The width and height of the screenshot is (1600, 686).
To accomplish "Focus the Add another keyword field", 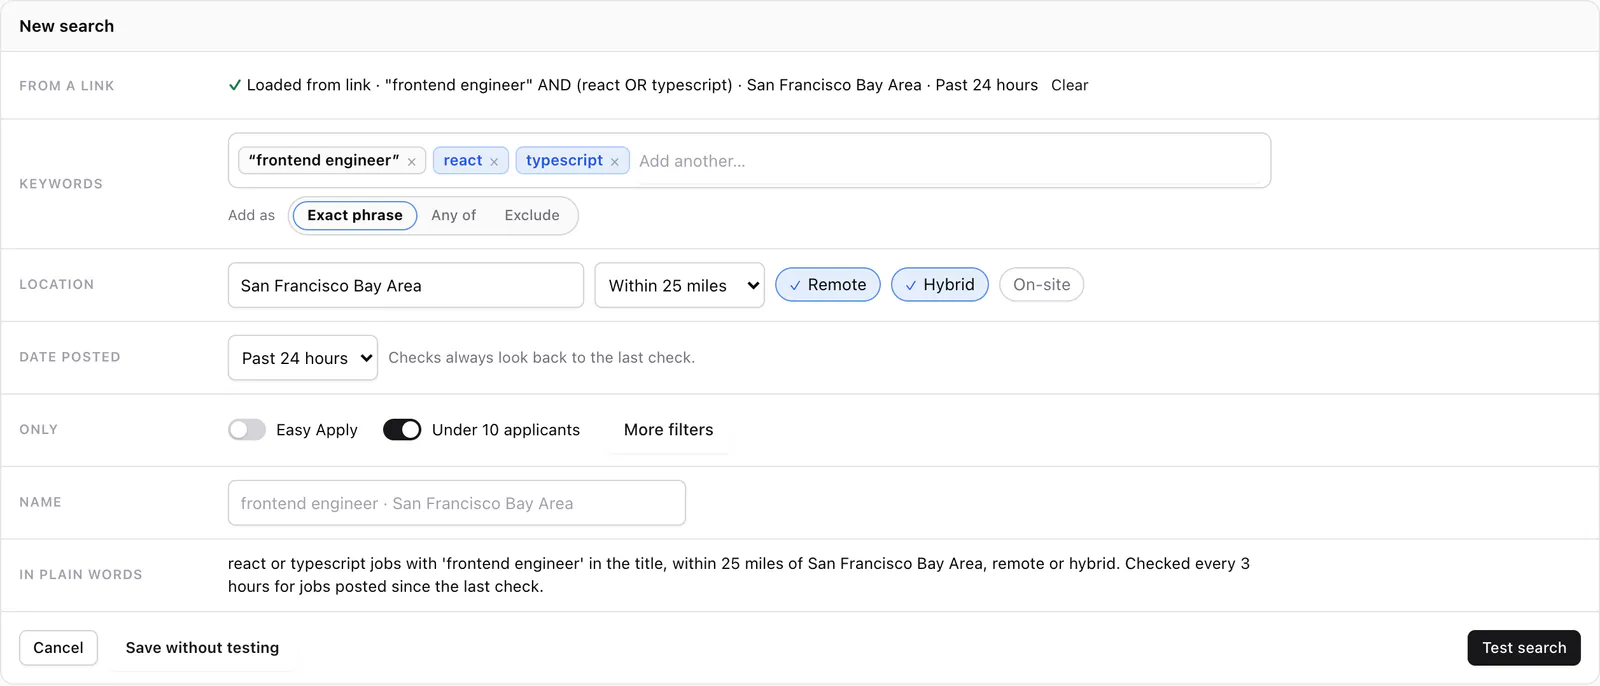I will pyautogui.click(x=950, y=161).
